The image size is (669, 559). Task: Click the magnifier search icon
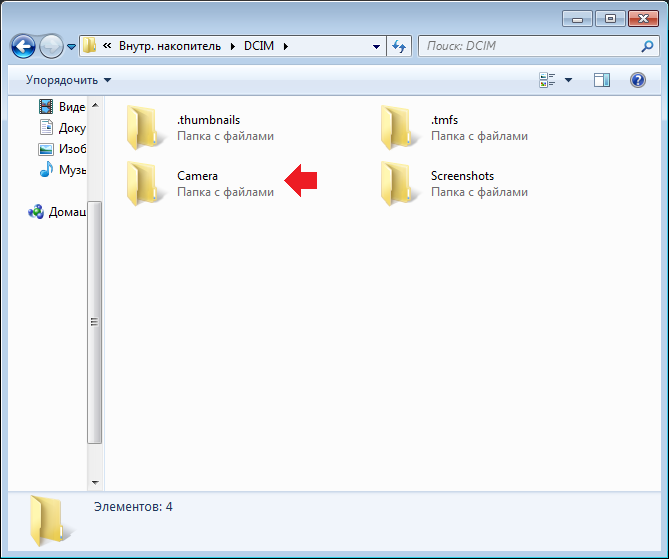[x=647, y=46]
